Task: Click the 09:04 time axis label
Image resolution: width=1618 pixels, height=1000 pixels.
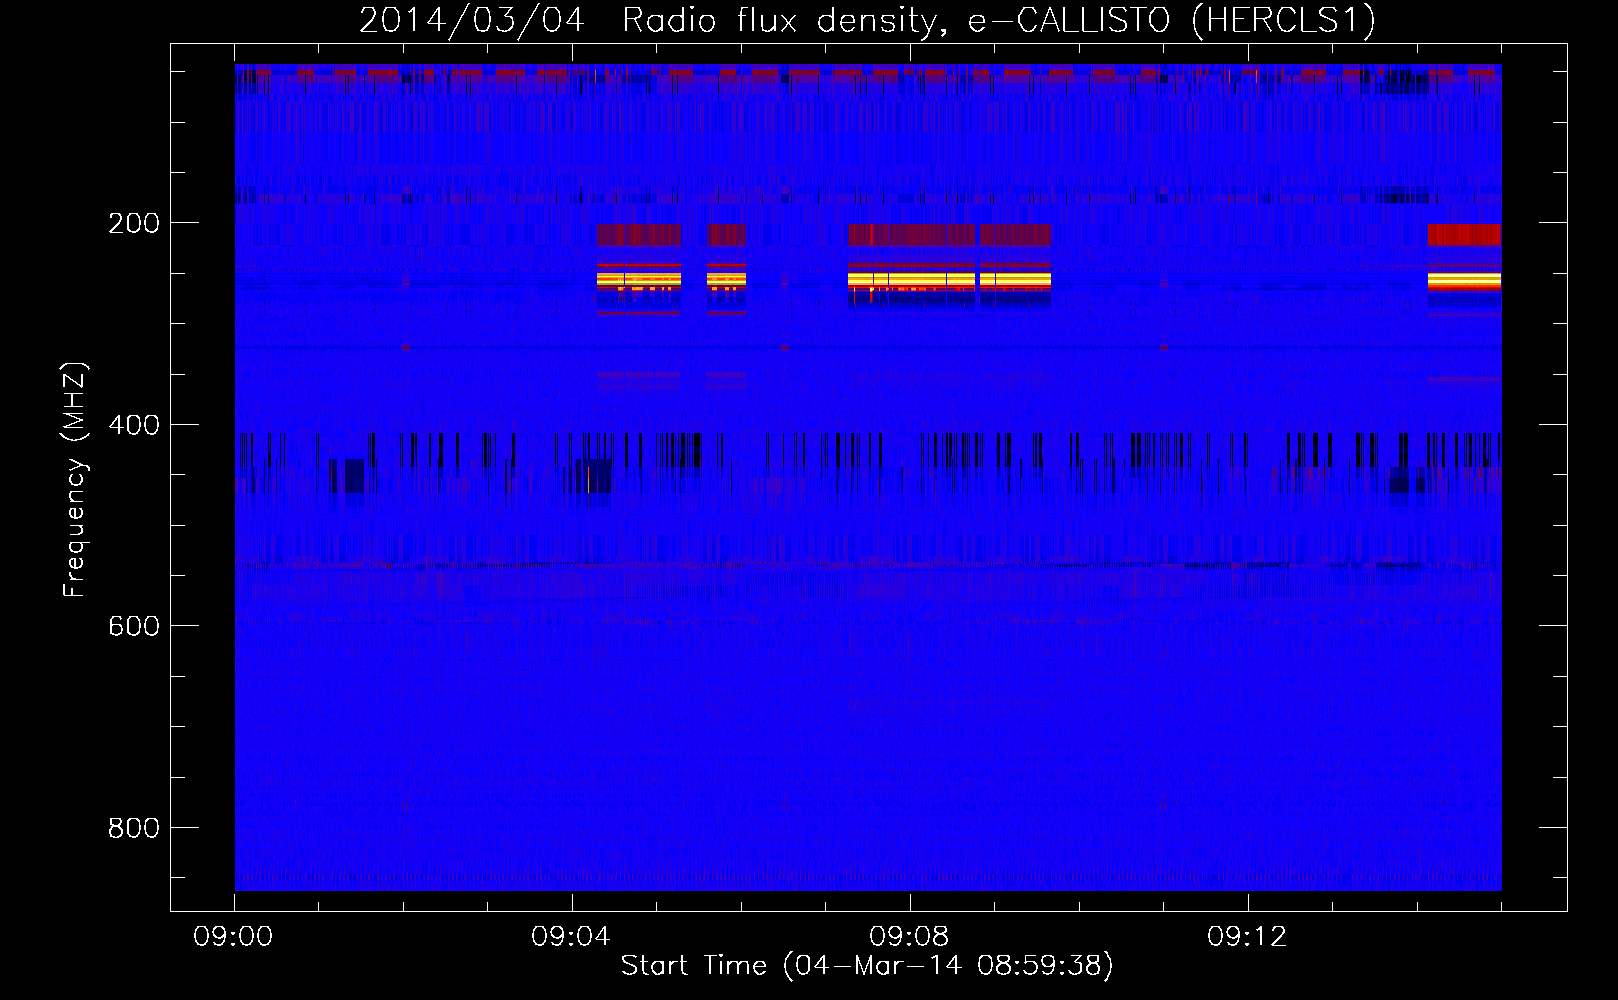Action: pyautogui.click(x=571, y=937)
